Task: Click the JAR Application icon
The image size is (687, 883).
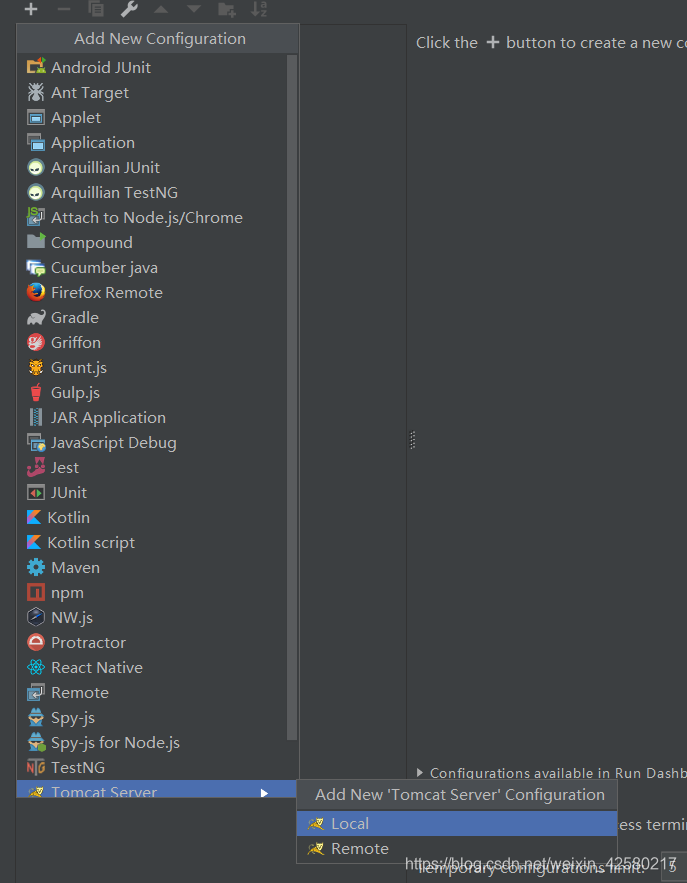Action: tap(36, 417)
